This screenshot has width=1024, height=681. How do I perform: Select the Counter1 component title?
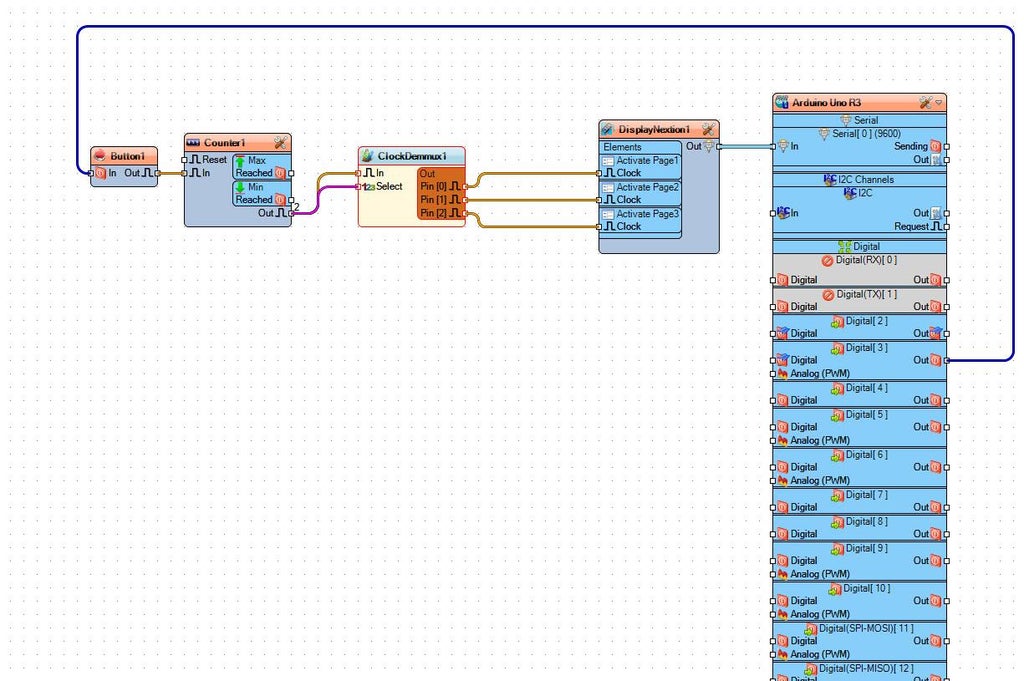pos(225,142)
